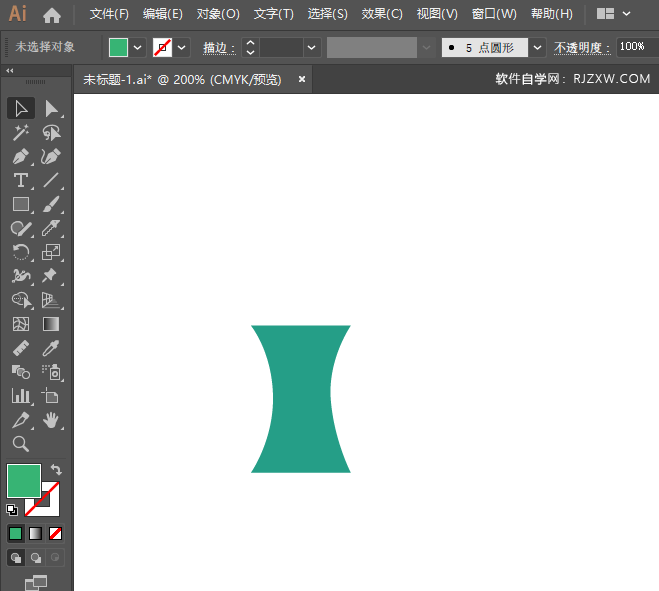Choose the Eyedropper tool
Viewport: 659px width, 591px height.
(x=51, y=348)
